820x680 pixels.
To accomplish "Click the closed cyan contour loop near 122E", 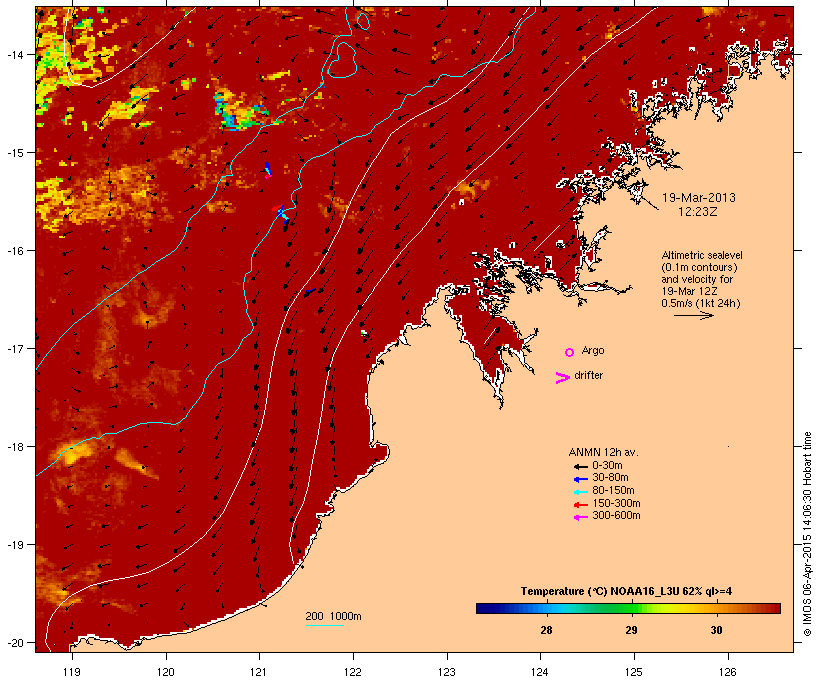I will [x=342, y=60].
